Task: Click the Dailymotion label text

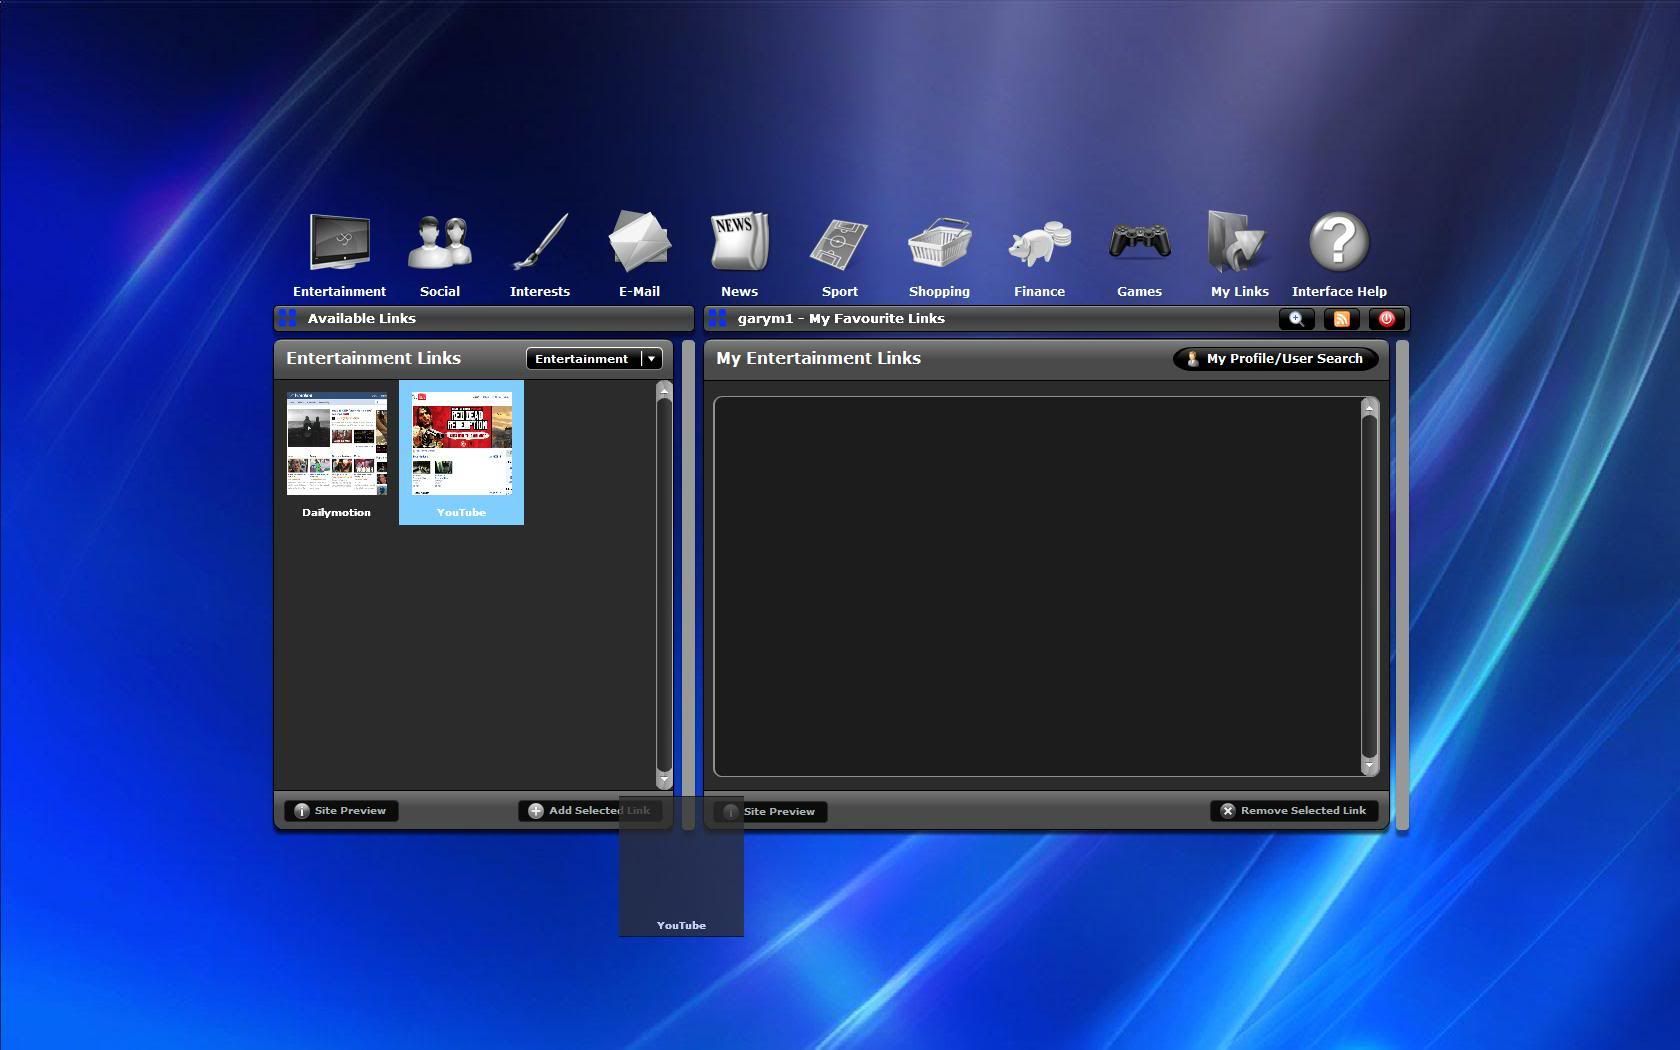Action: pos(336,513)
